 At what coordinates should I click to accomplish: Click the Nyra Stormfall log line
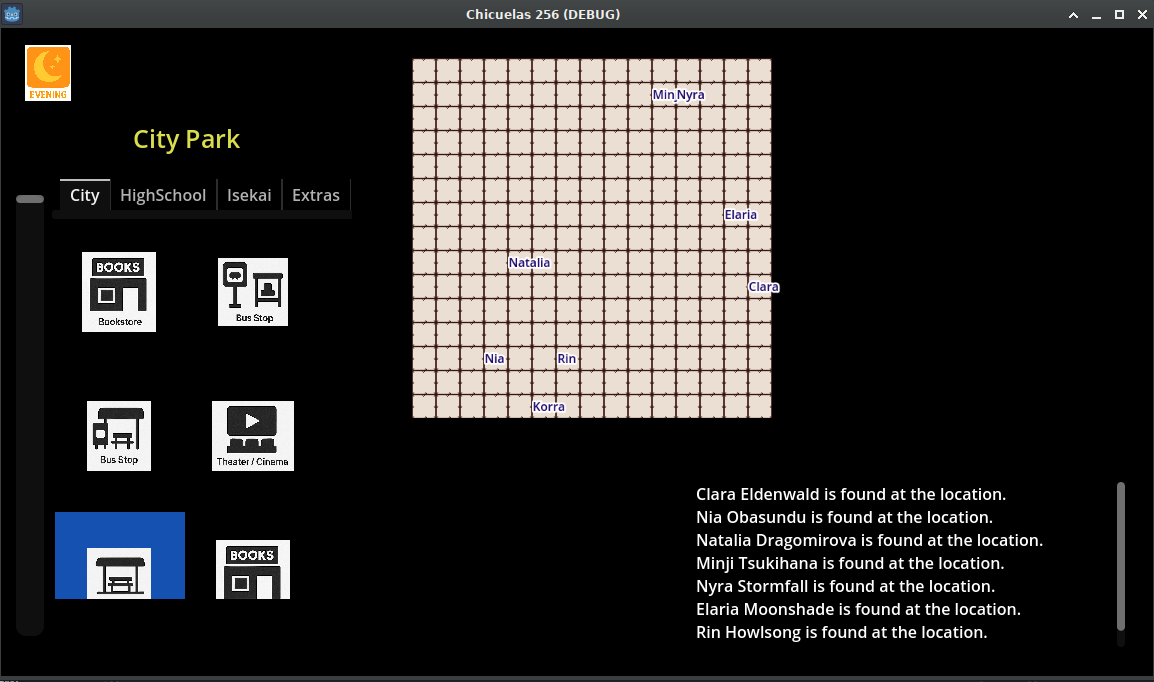pos(846,586)
